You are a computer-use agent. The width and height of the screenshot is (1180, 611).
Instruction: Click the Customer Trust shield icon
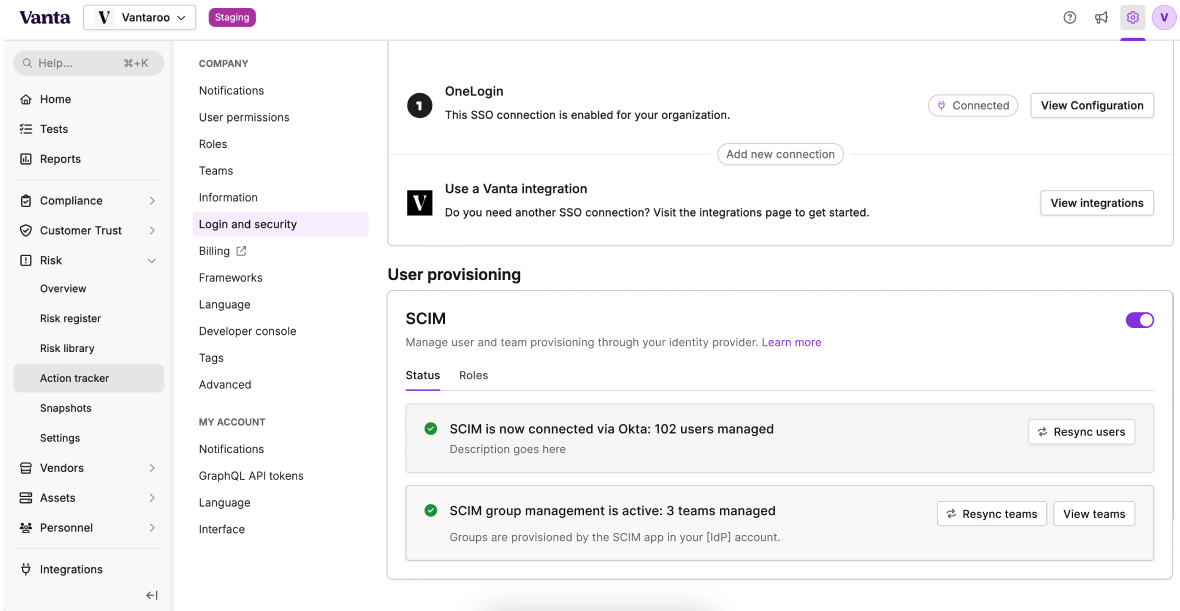[26, 231]
